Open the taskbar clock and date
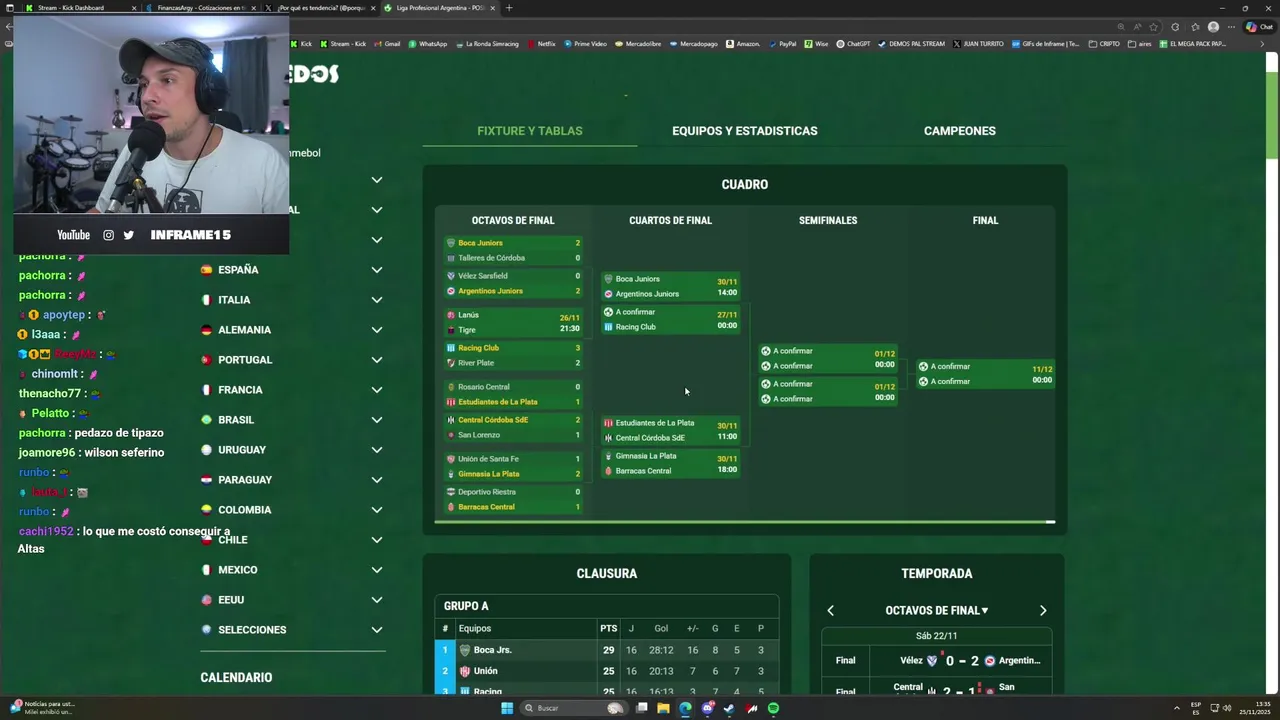Image resolution: width=1280 pixels, height=720 pixels. [x=1257, y=708]
